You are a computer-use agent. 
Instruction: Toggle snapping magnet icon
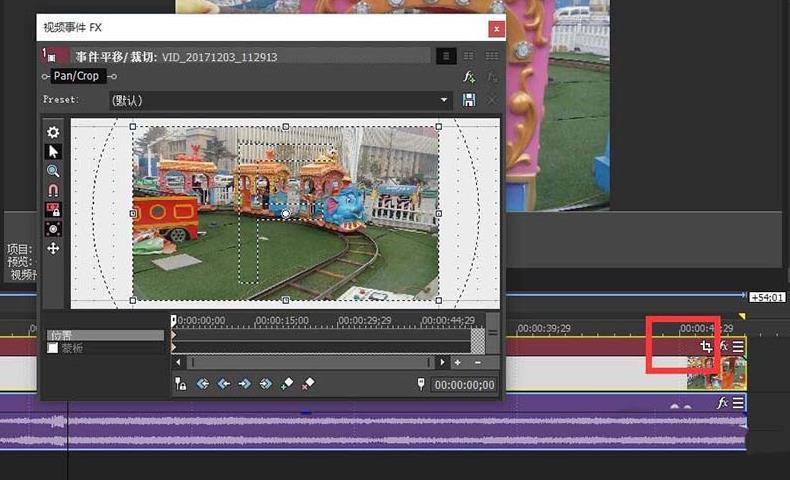(x=53, y=190)
